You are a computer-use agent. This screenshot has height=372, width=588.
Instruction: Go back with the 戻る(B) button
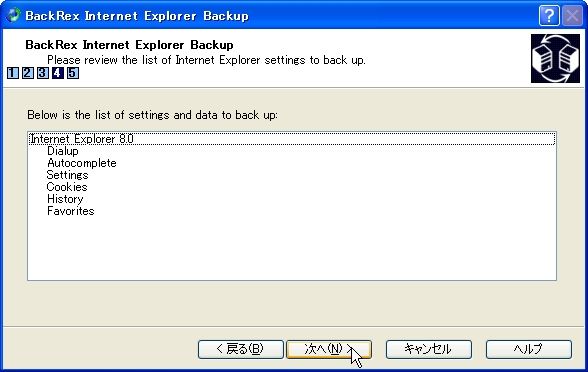tap(241, 349)
